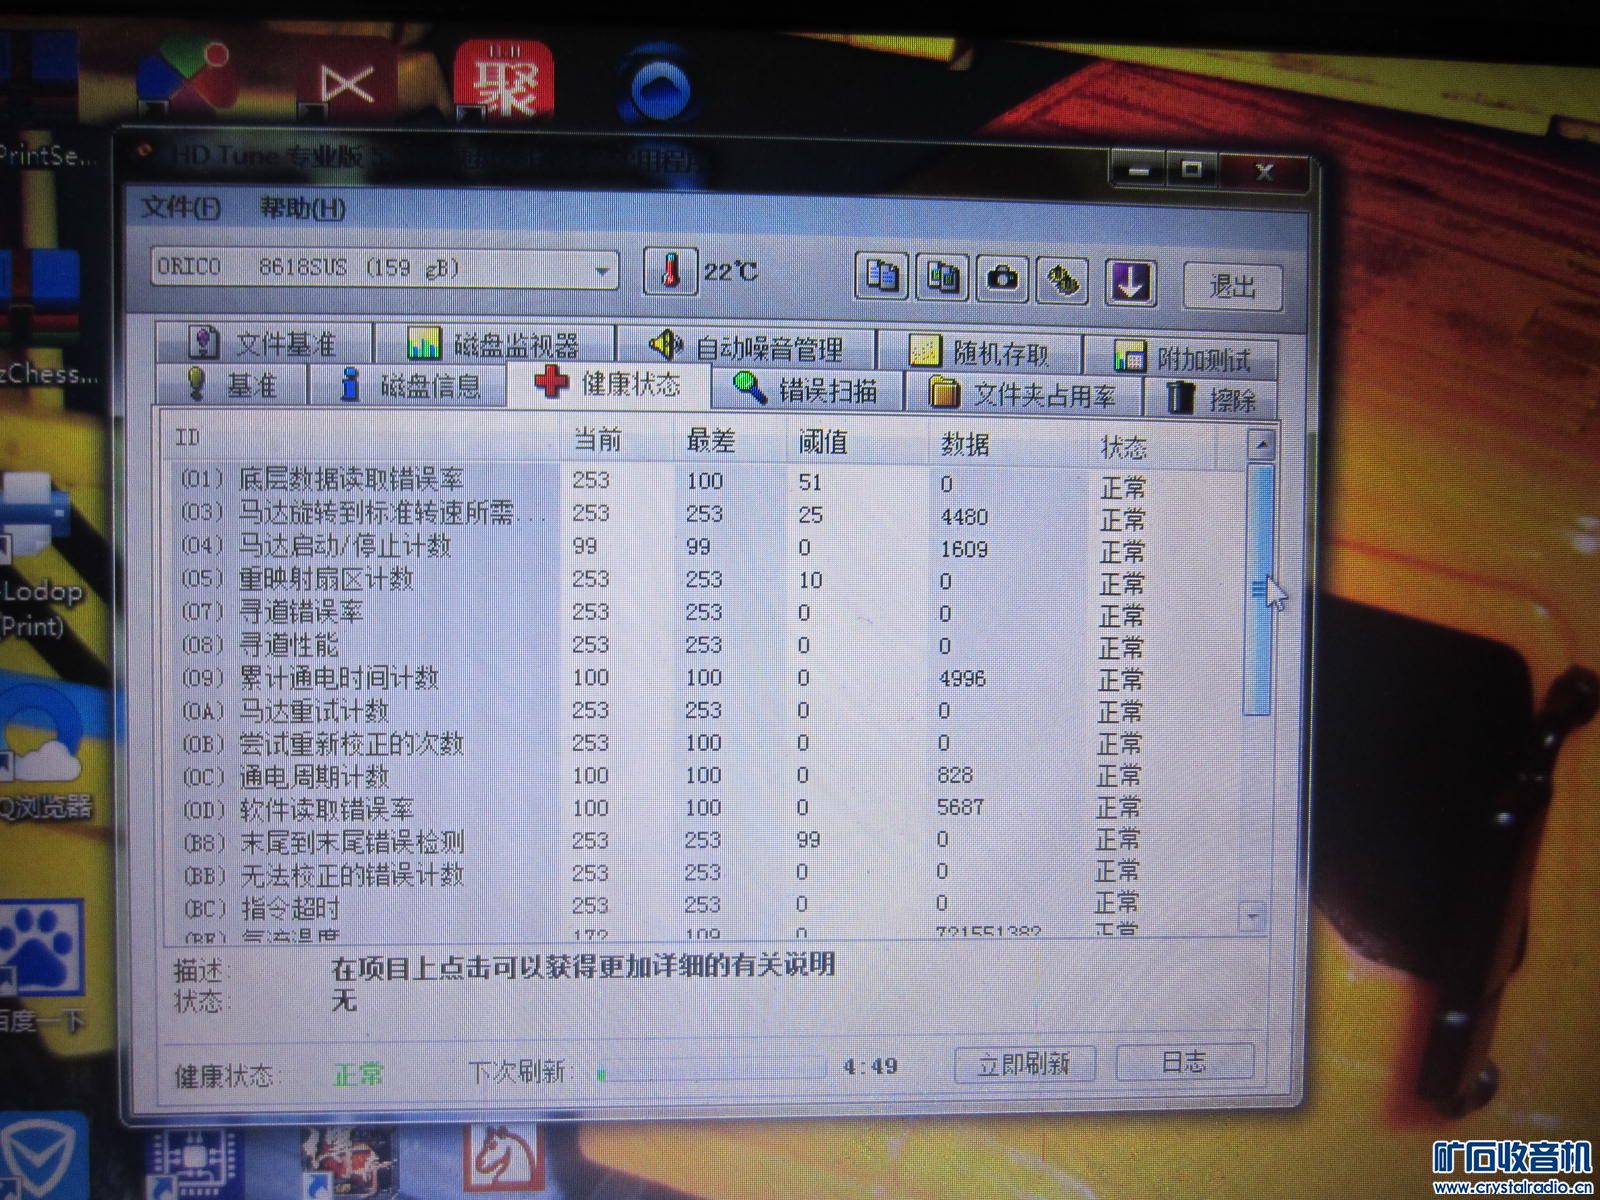Switch to the 自动噪音管理 tab

coord(746,348)
